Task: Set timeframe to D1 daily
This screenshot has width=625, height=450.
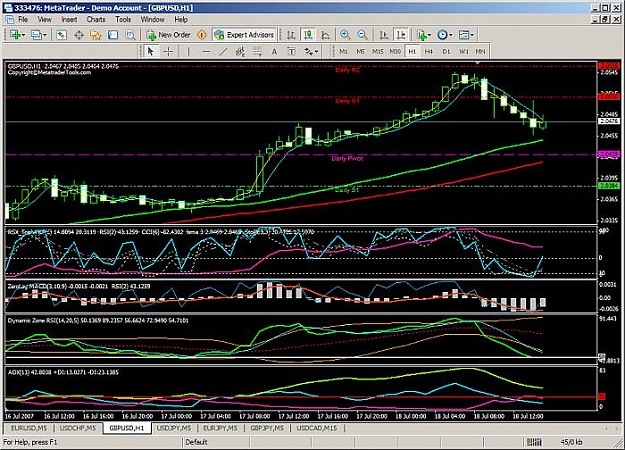Action: point(446,51)
